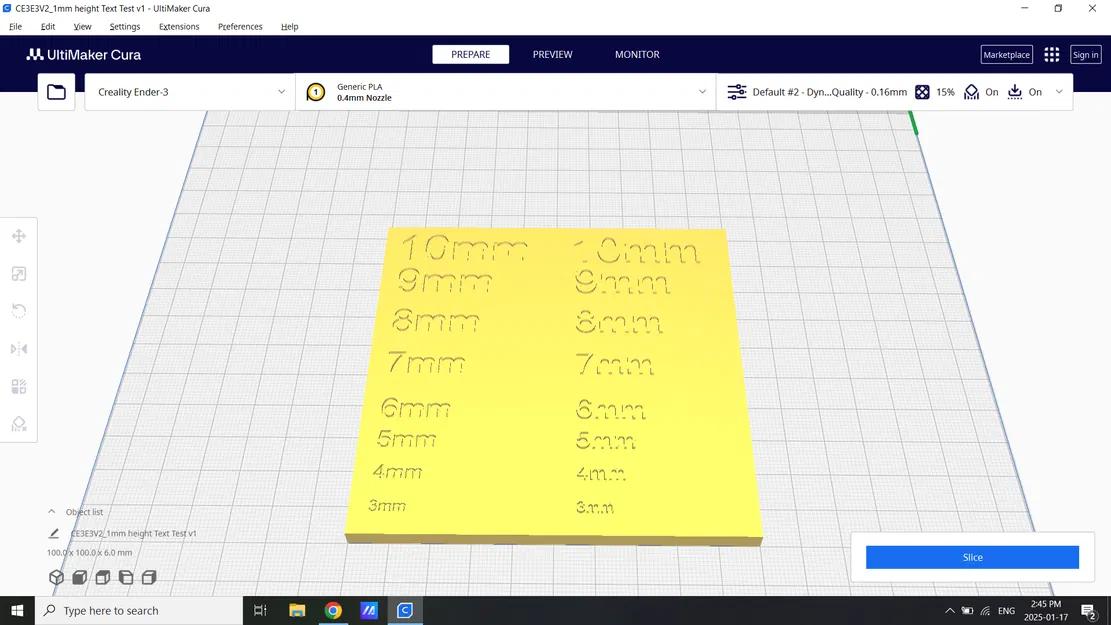The width and height of the screenshot is (1111, 625).
Task: Select the Scale tool
Action: 18,273
